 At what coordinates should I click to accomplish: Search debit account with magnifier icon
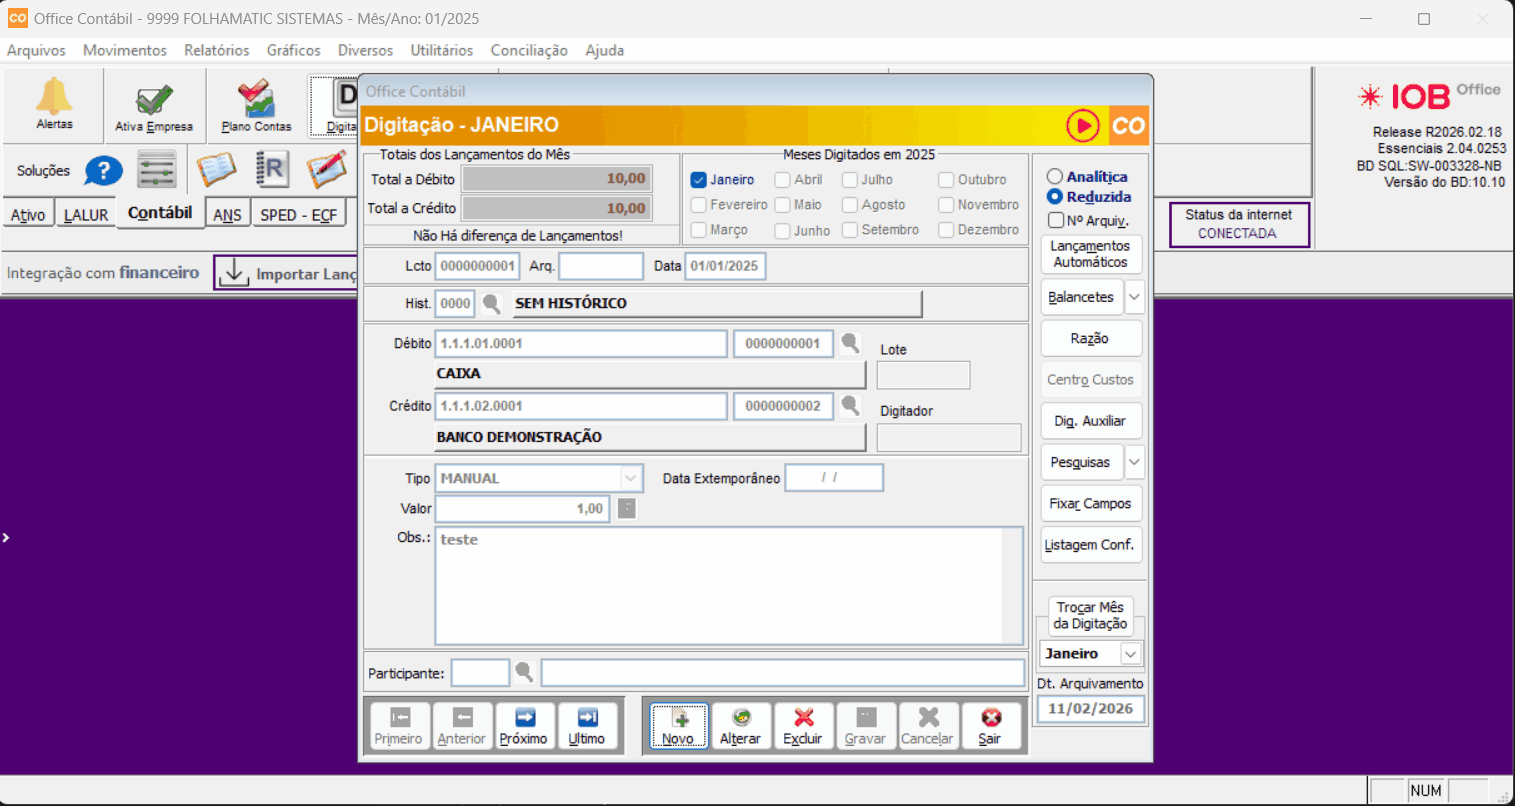[x=850, y=343]
